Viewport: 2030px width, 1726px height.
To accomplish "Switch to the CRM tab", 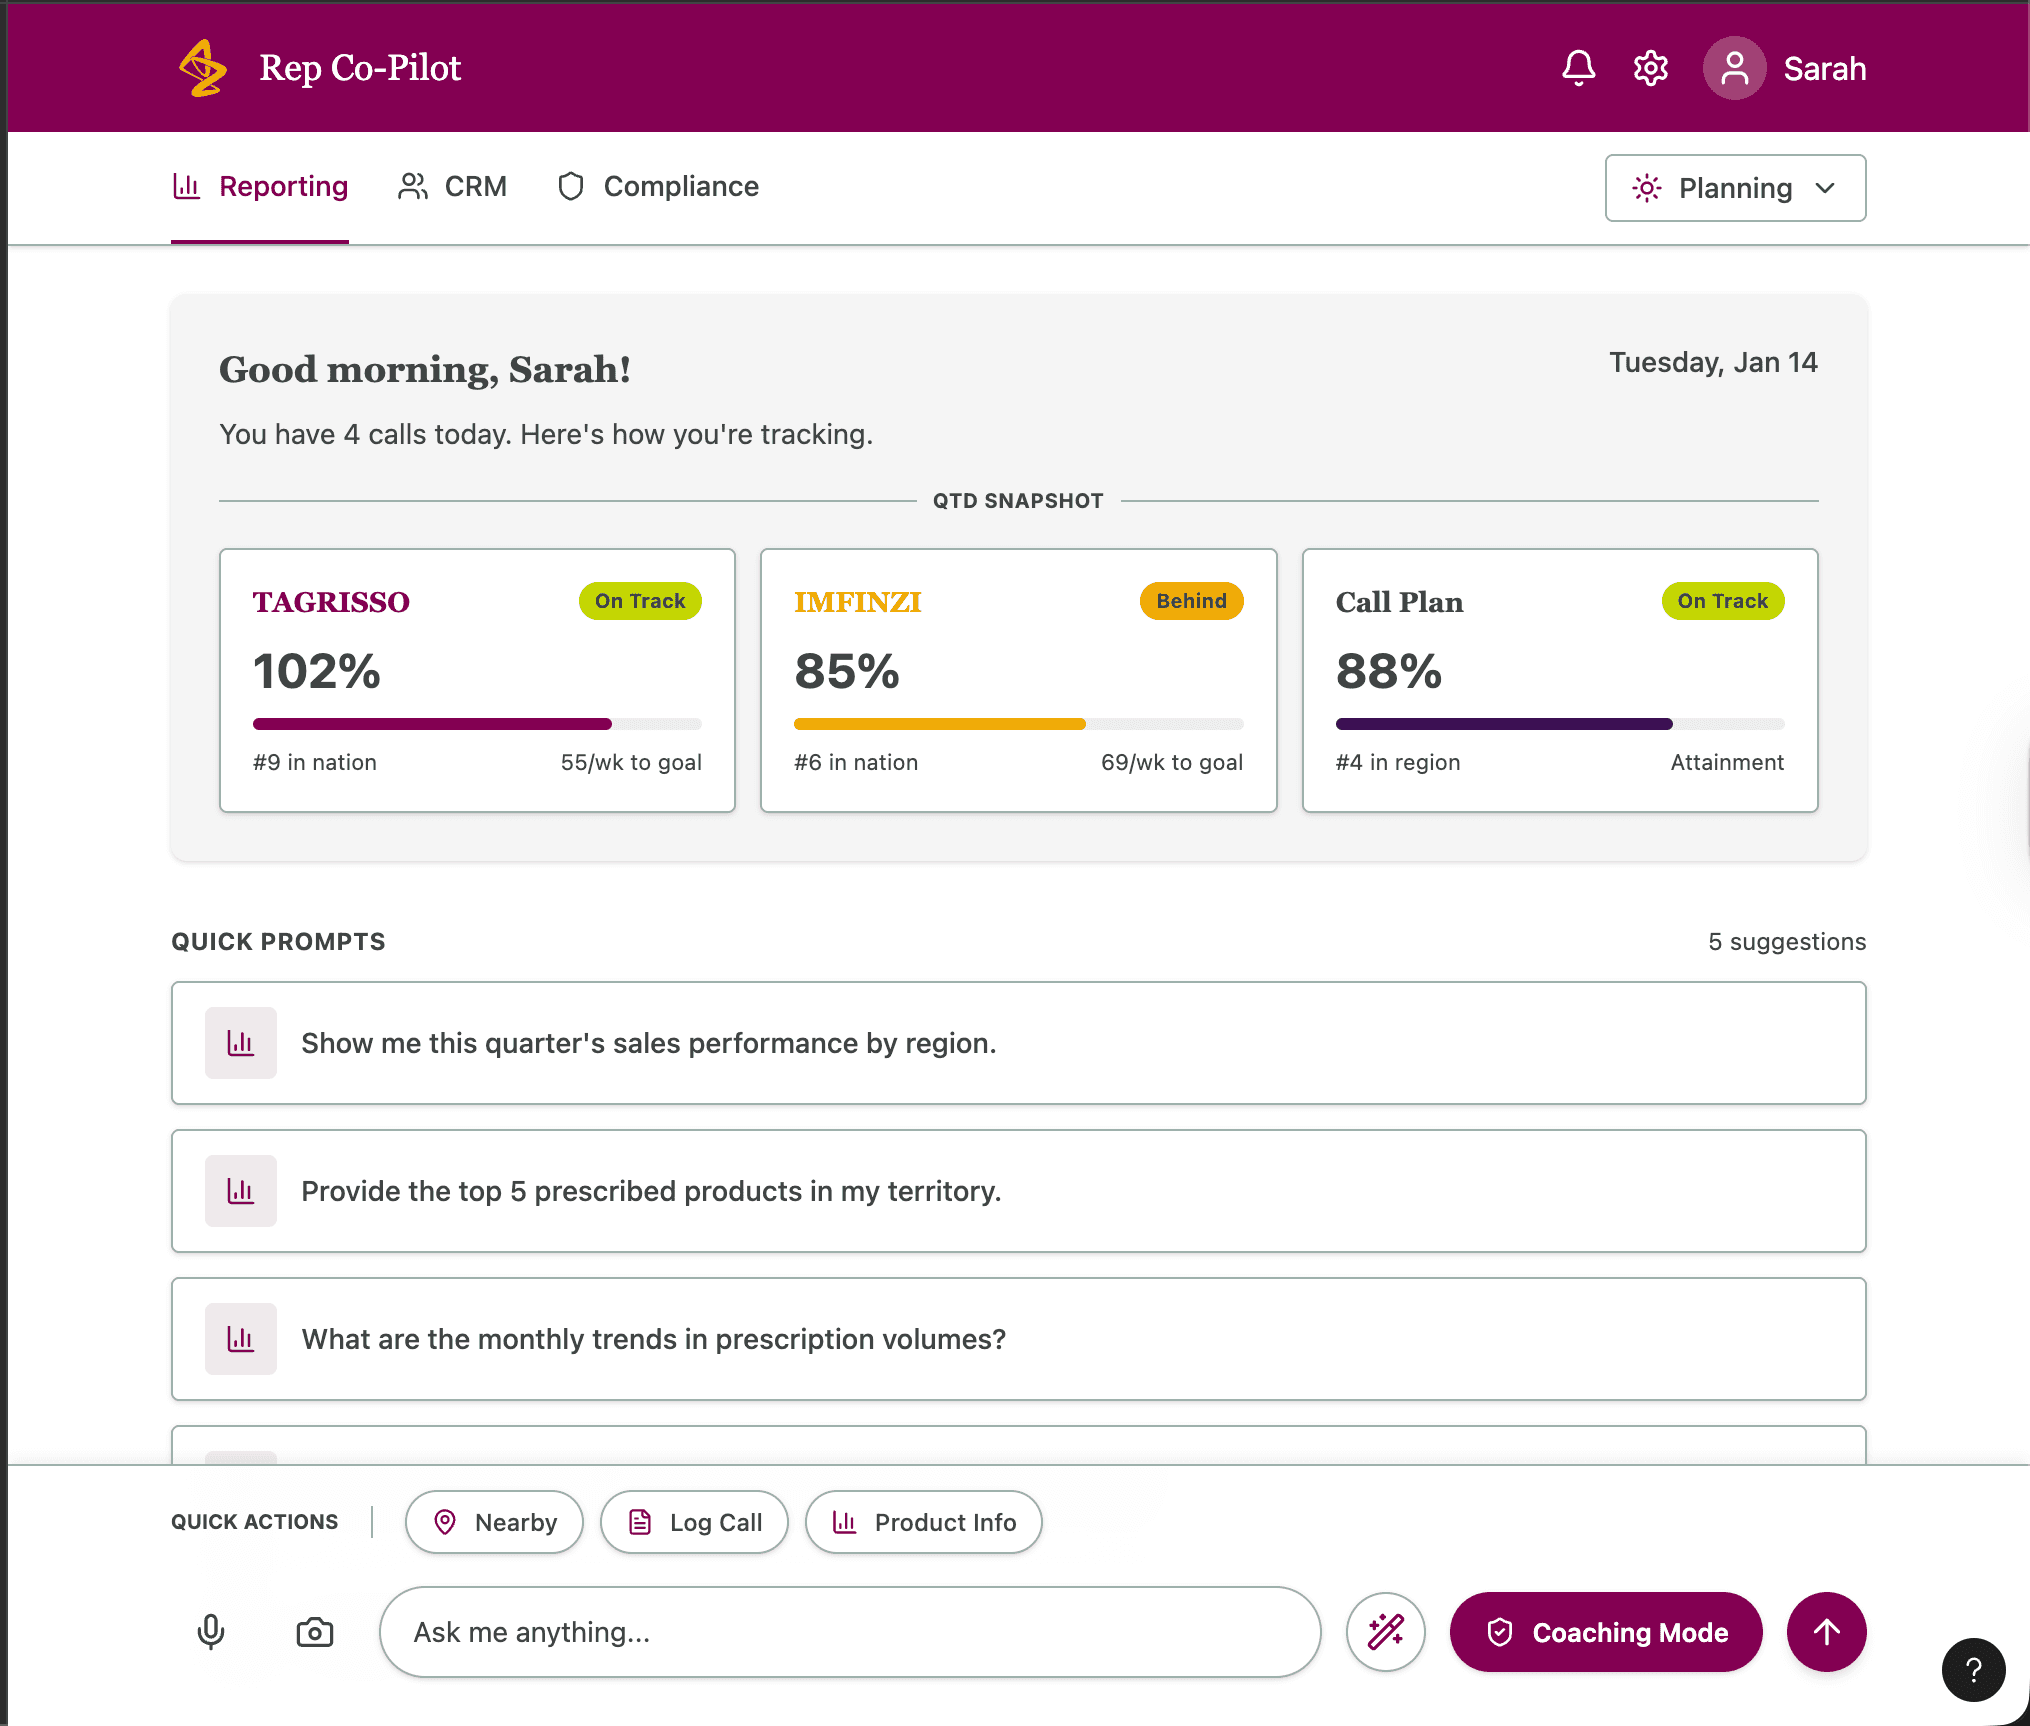I will [452, 186].
